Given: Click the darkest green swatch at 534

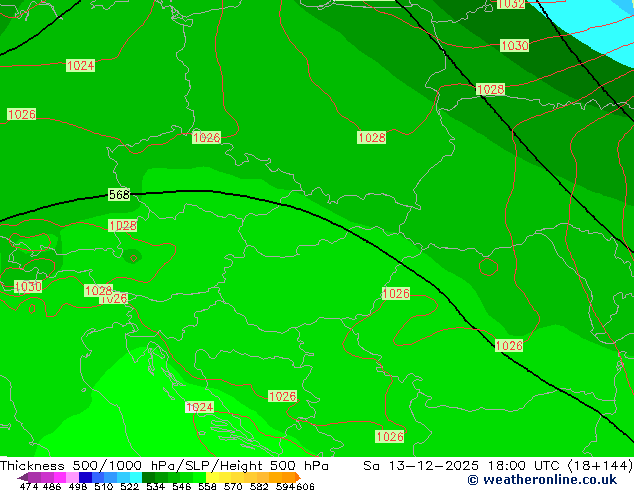Looking at the screenshot, I should pyautogui.click(x=148, y=477).
